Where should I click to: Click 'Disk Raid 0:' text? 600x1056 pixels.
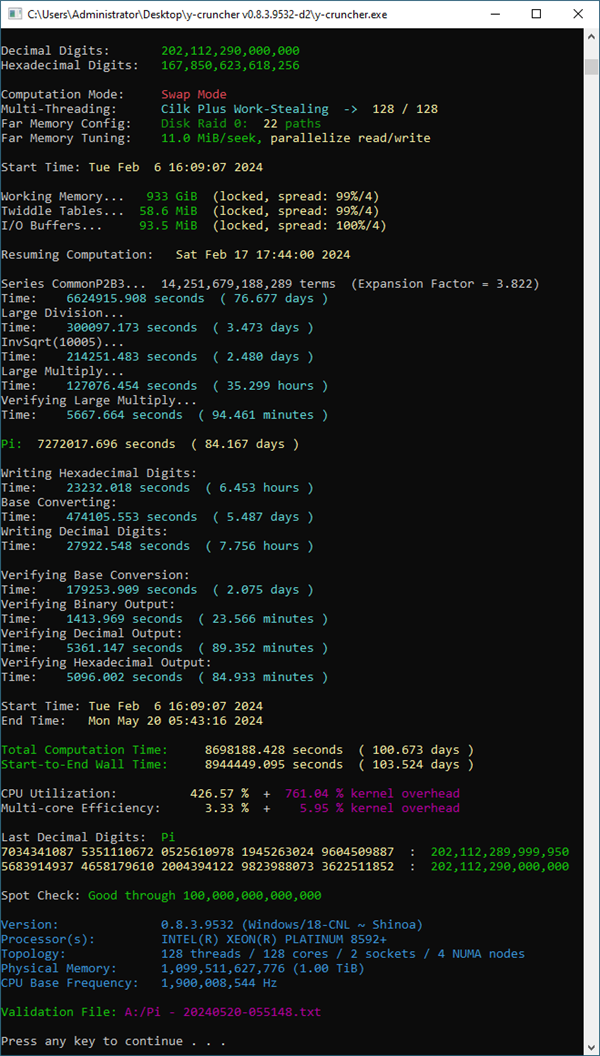pyautogui.click(x=205, y=123)
